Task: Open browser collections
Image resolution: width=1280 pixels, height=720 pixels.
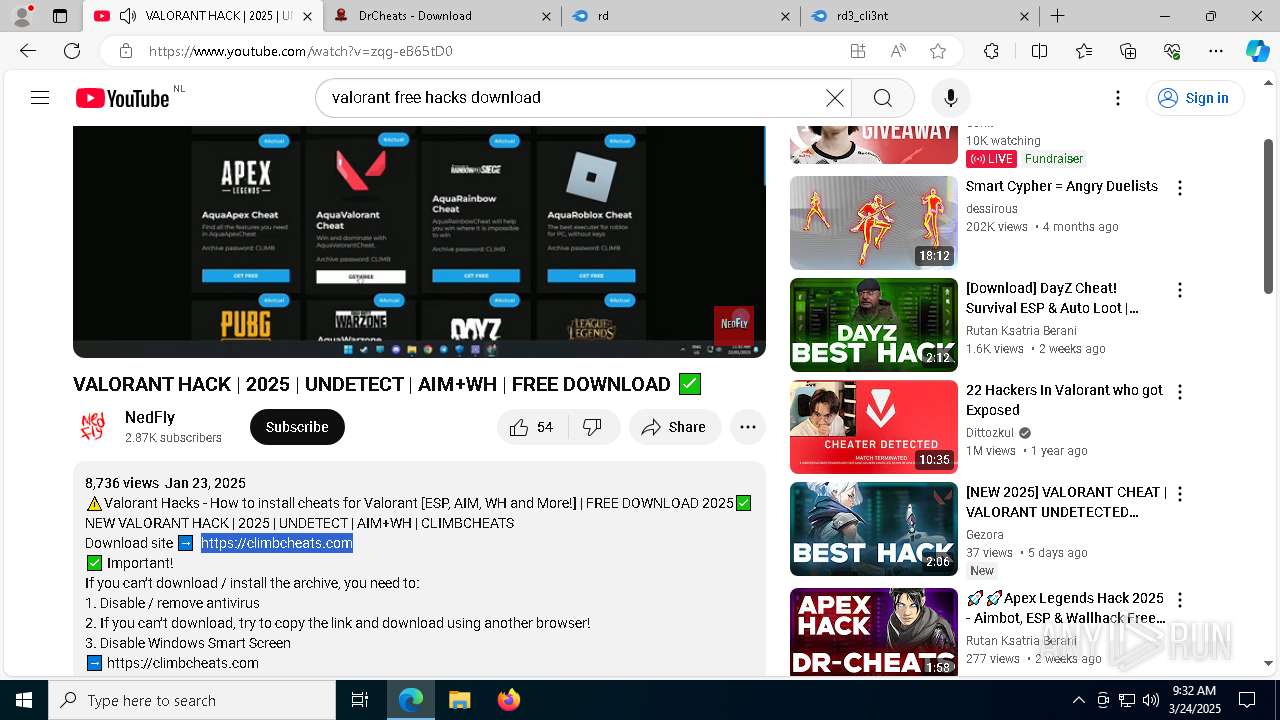Action: (1128, 51)
